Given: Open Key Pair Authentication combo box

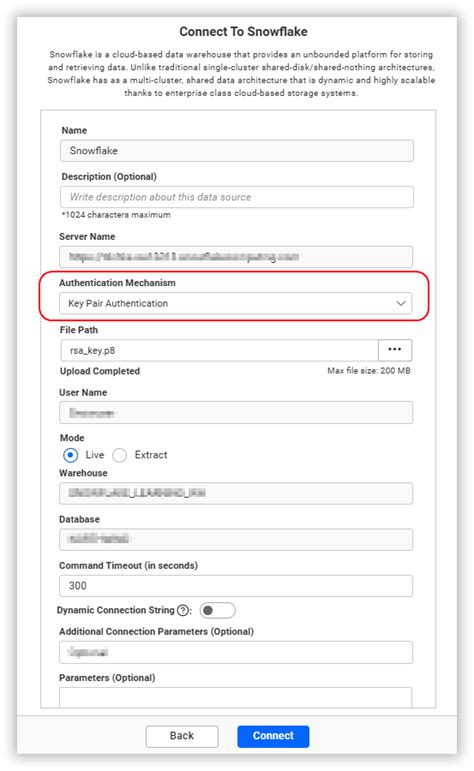Looking at the screenshot, I should click(x=236, y=303).
